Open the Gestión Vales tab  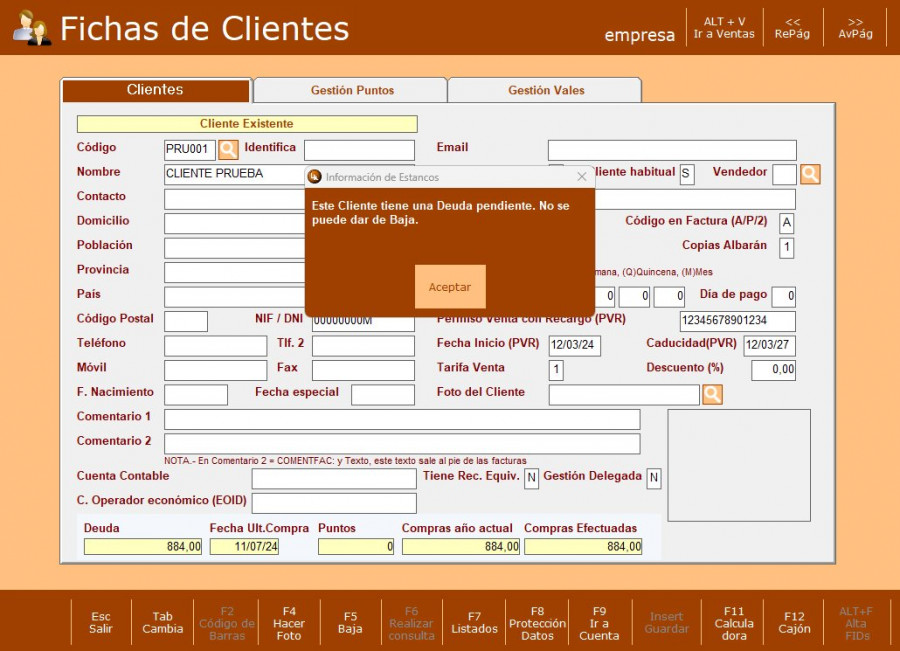pos(546,90)
